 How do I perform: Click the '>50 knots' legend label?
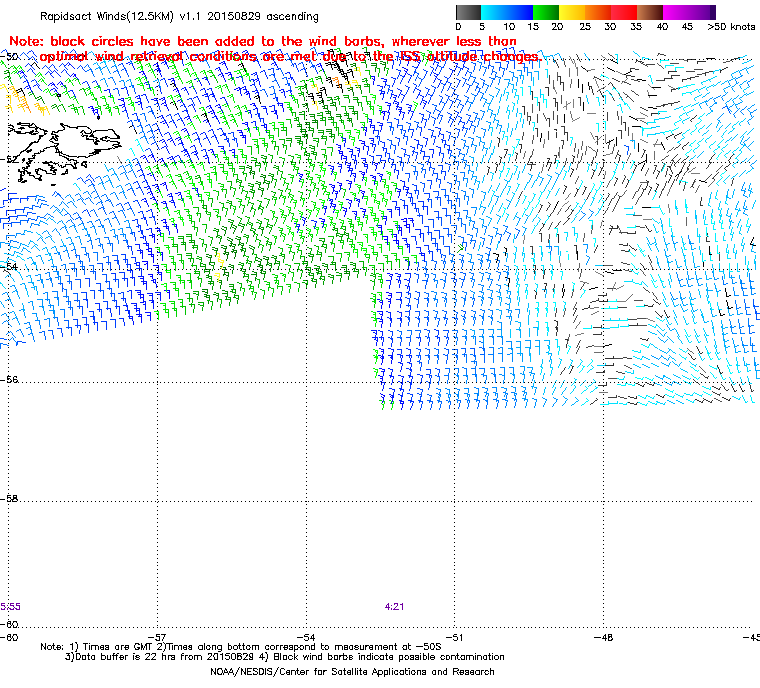731,27
